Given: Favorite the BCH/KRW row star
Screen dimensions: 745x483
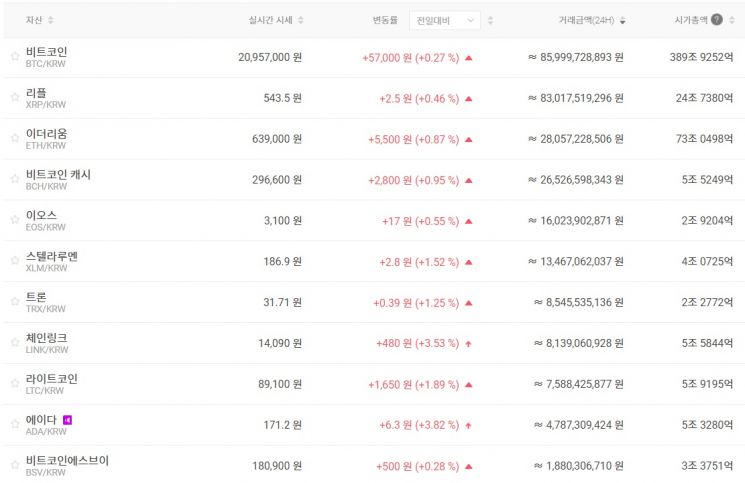Looking at the screenshot, I should click(15, 179).
